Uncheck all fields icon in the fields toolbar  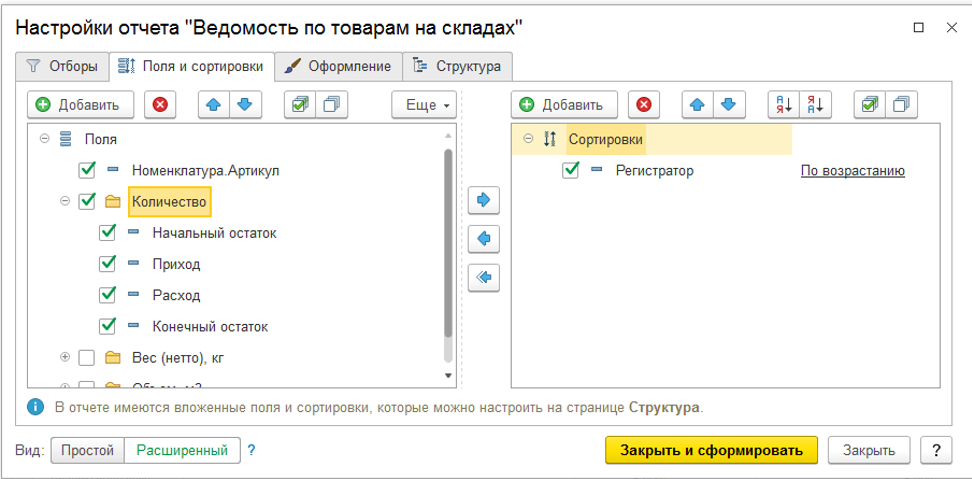click(332, 105)
